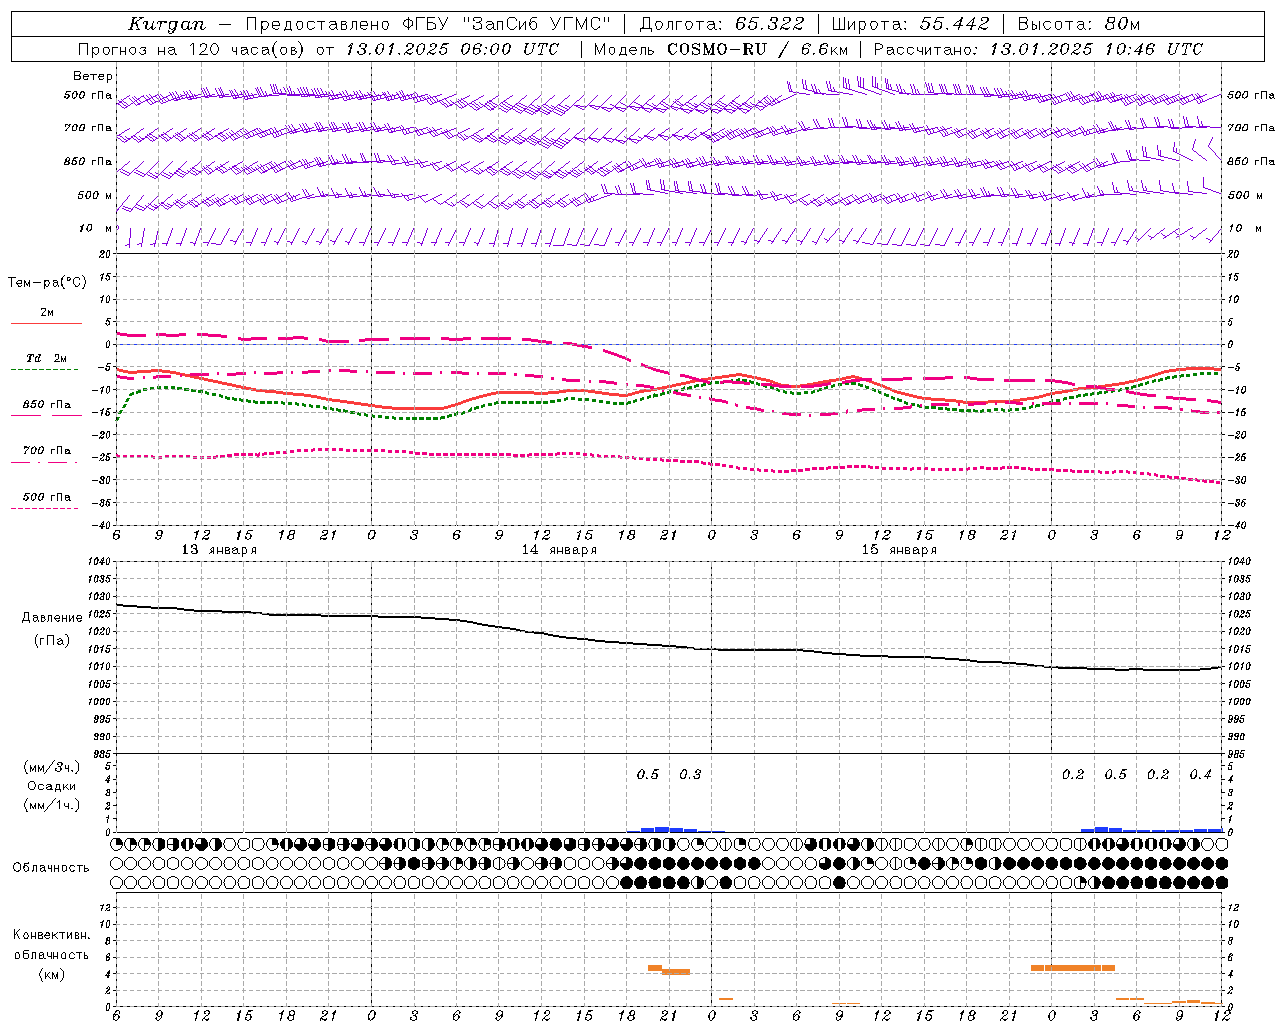Click '1040' on the left pressure axis
Image resolution: width=1280 pixels, height=1024 pixels.
(x=99, y=562)
